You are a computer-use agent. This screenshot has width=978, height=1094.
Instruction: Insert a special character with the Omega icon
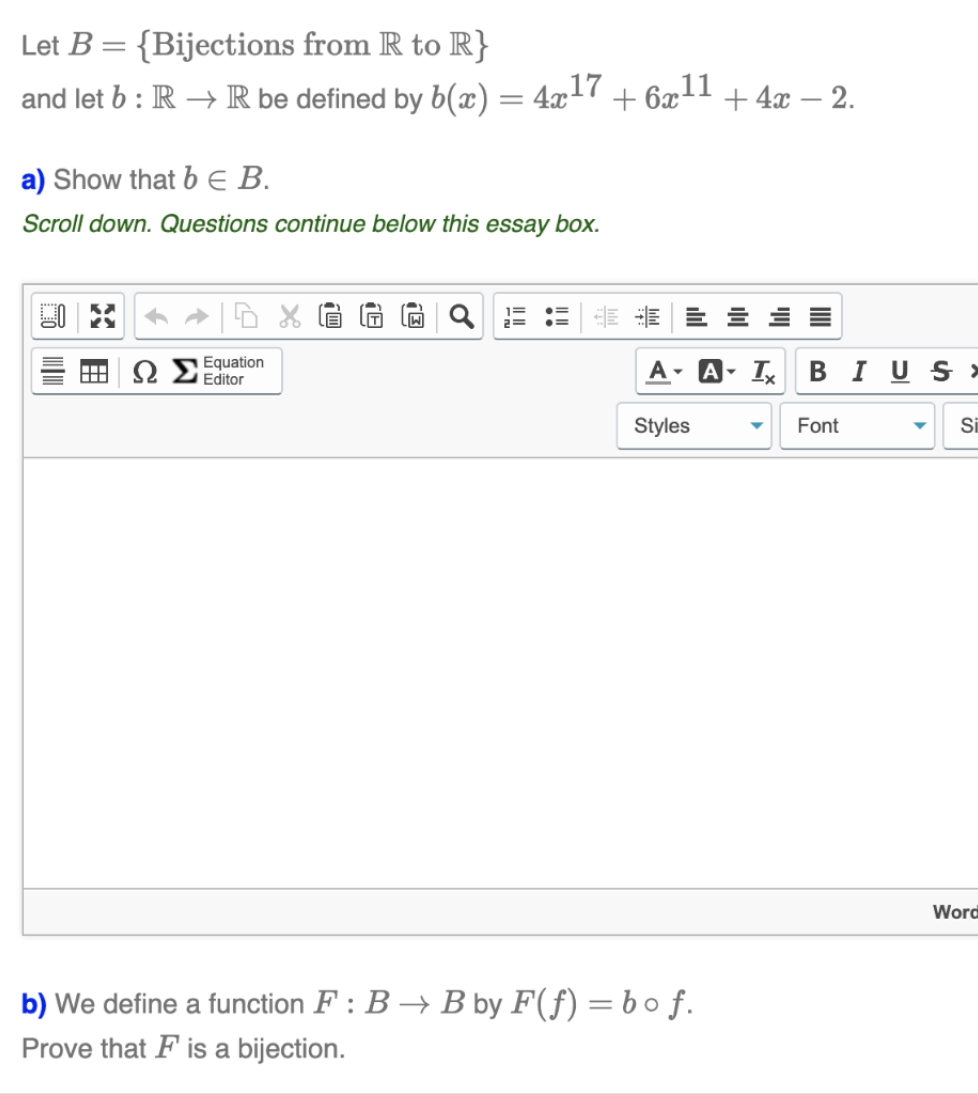pyautogui.click(x=146, y=371)
